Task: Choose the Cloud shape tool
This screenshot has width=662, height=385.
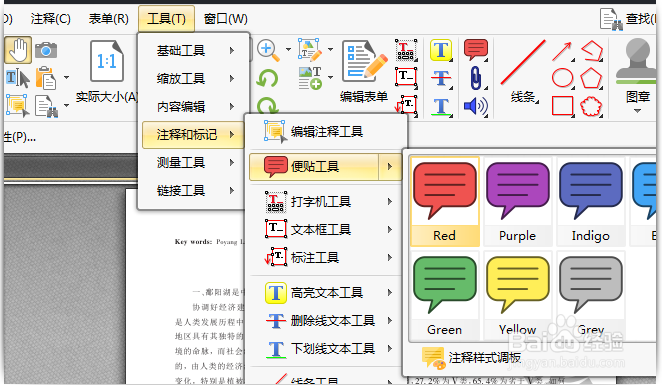Action: (591, 106)
